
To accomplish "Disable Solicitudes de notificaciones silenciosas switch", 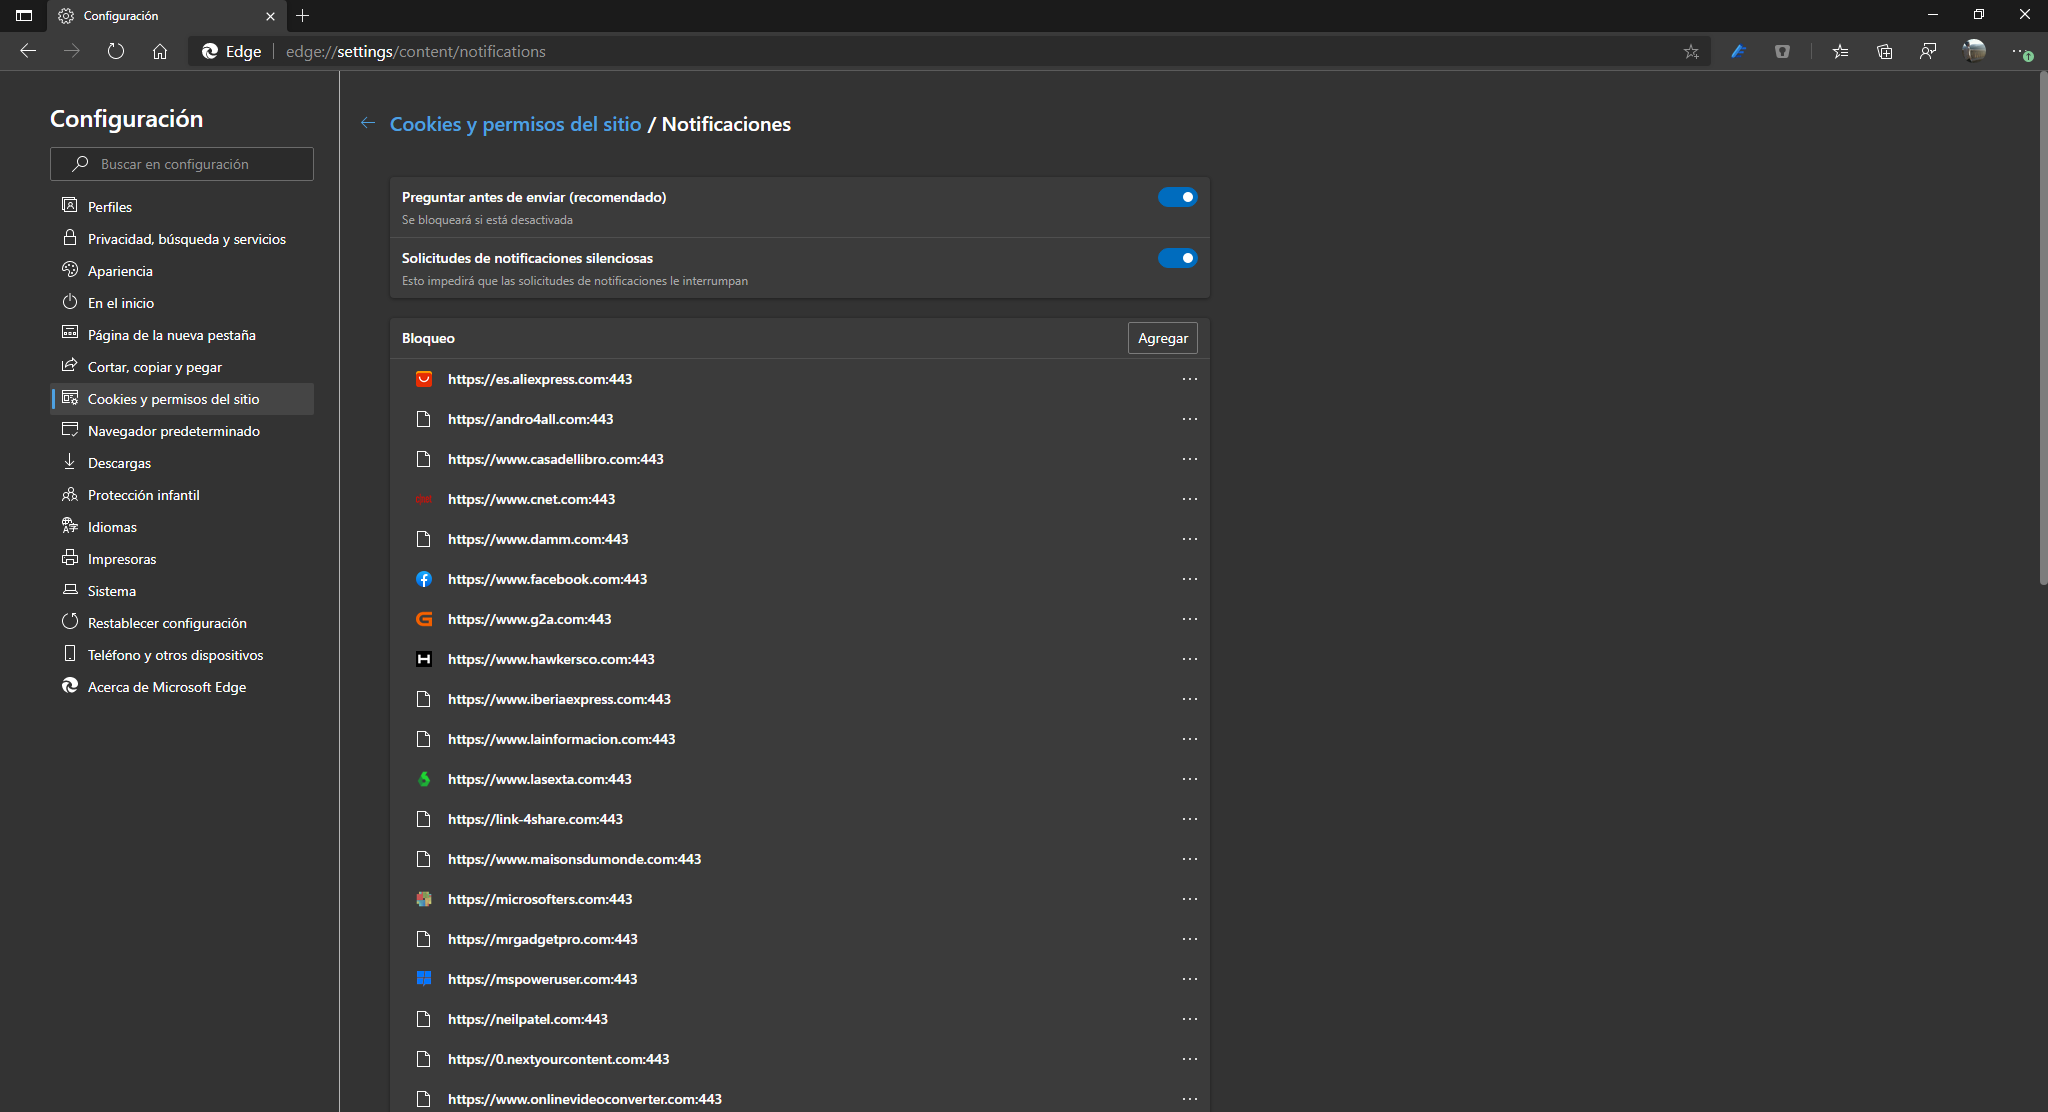I will [1177, 258].
